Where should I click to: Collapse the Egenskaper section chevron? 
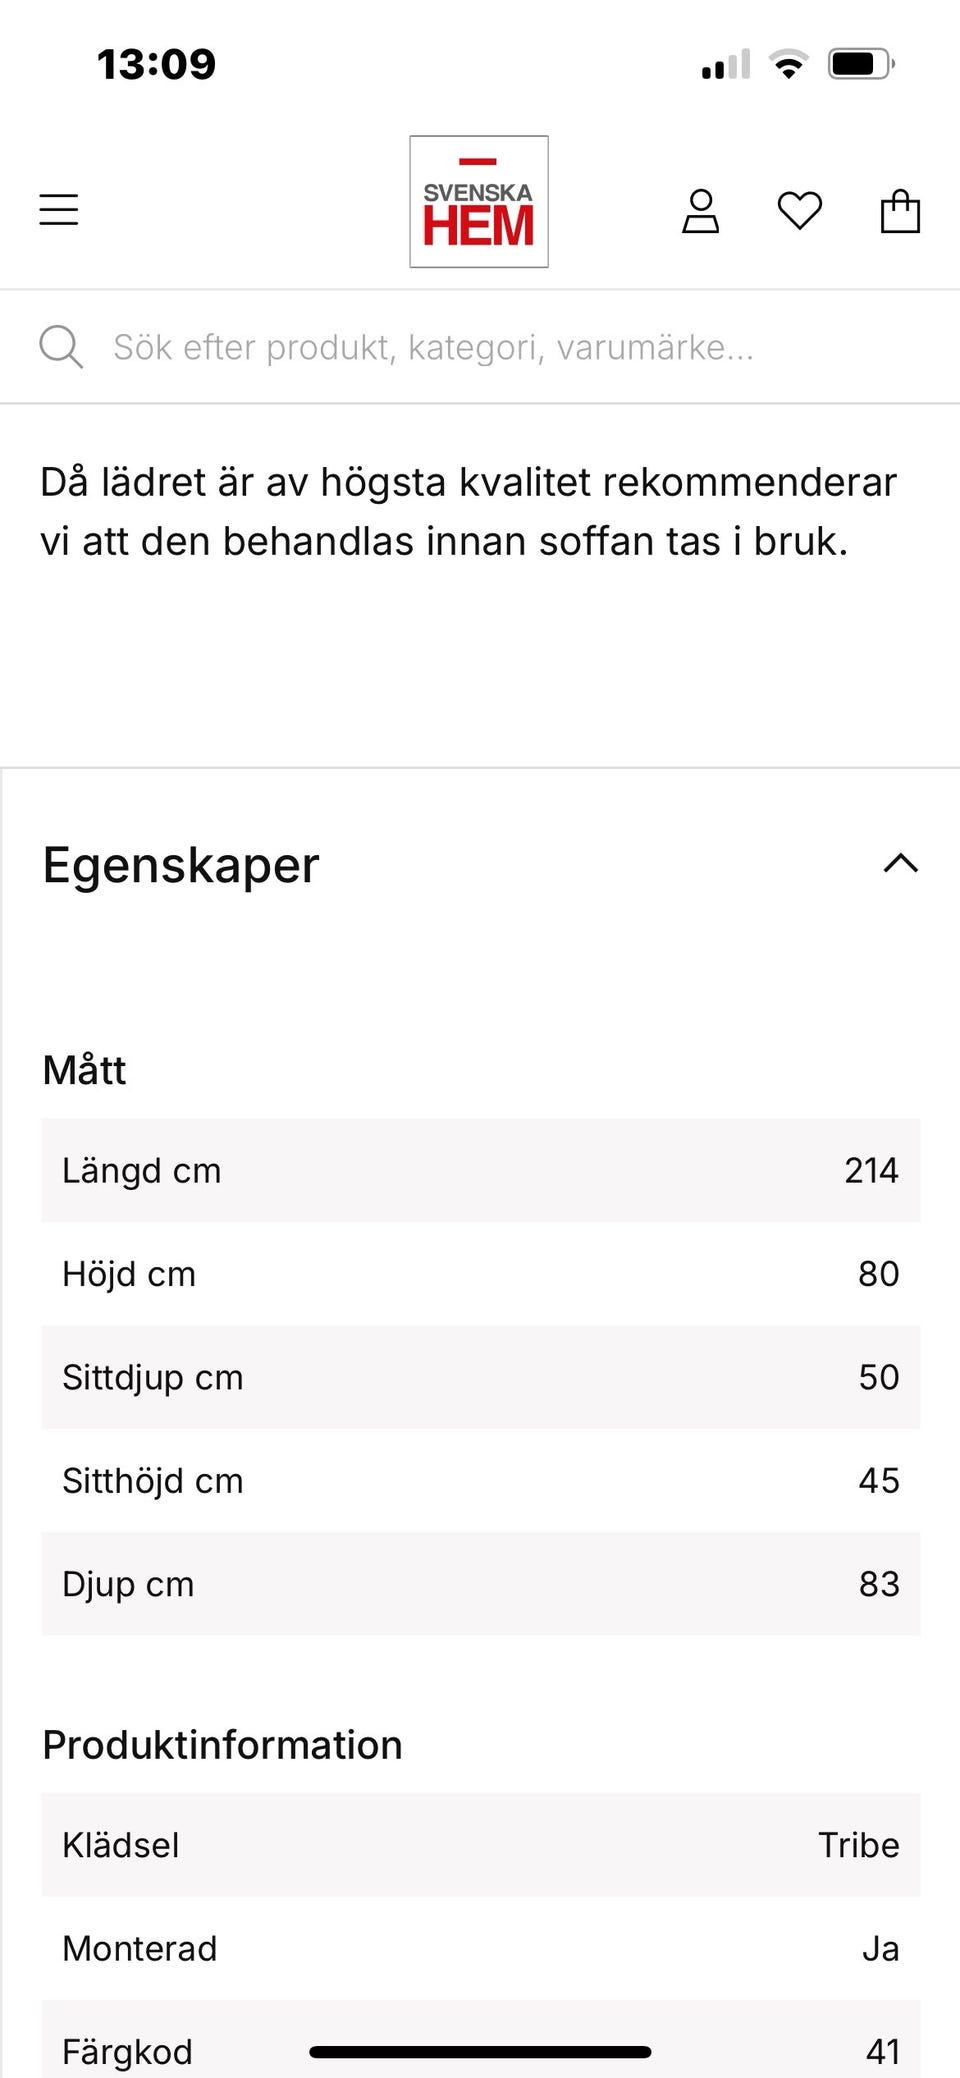click(900, 864)
